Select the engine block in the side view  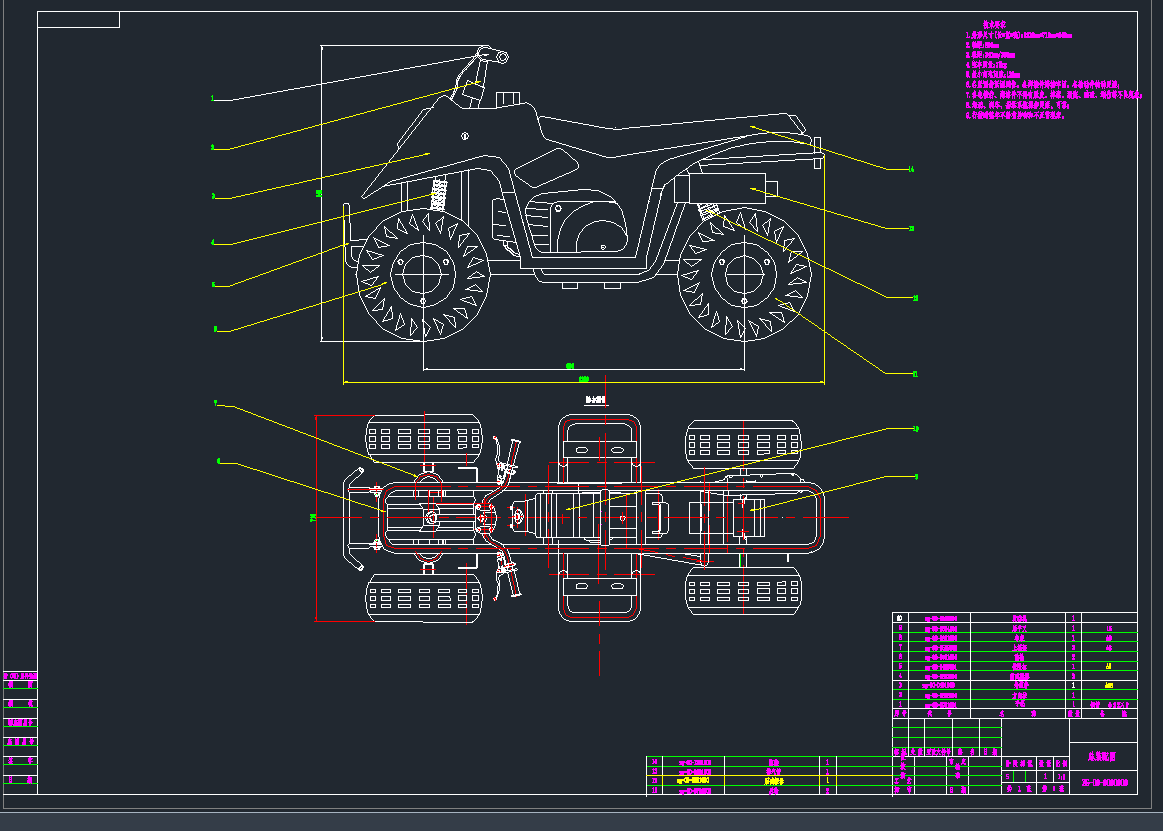coord(576,222)
